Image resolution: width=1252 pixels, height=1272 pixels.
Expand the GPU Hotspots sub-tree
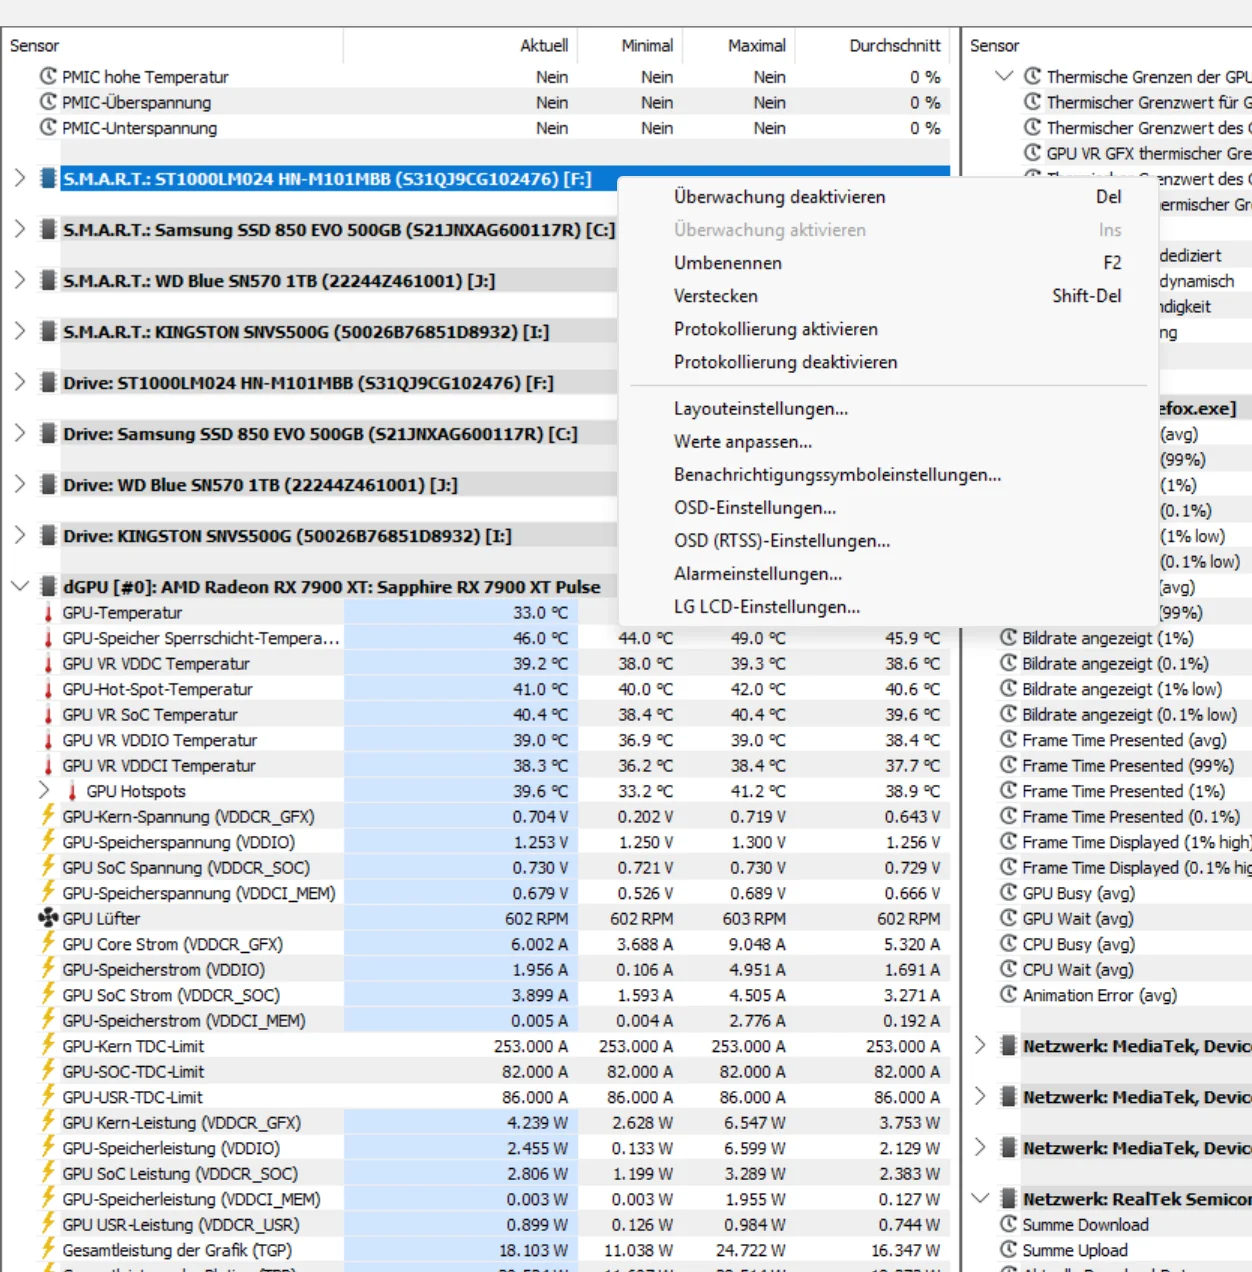[x=43, y=791]
